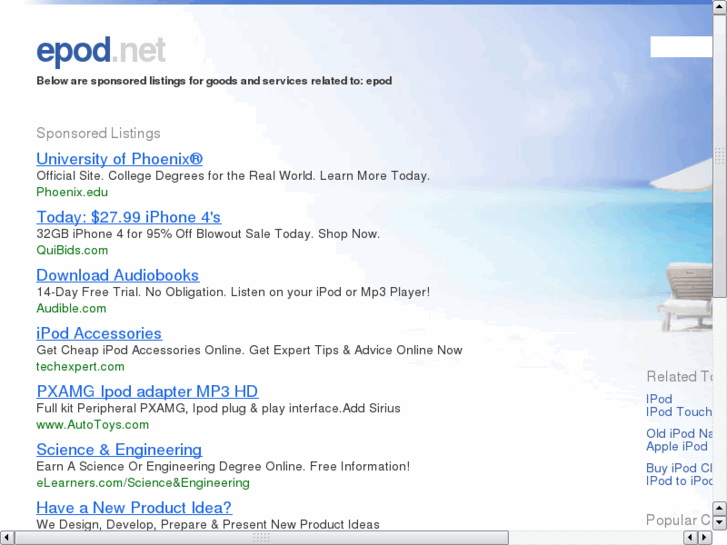The width and height of the screenshot is (727, 545).
Task: Open the University of Phoenix® link
Action: (x=120, y=159)
